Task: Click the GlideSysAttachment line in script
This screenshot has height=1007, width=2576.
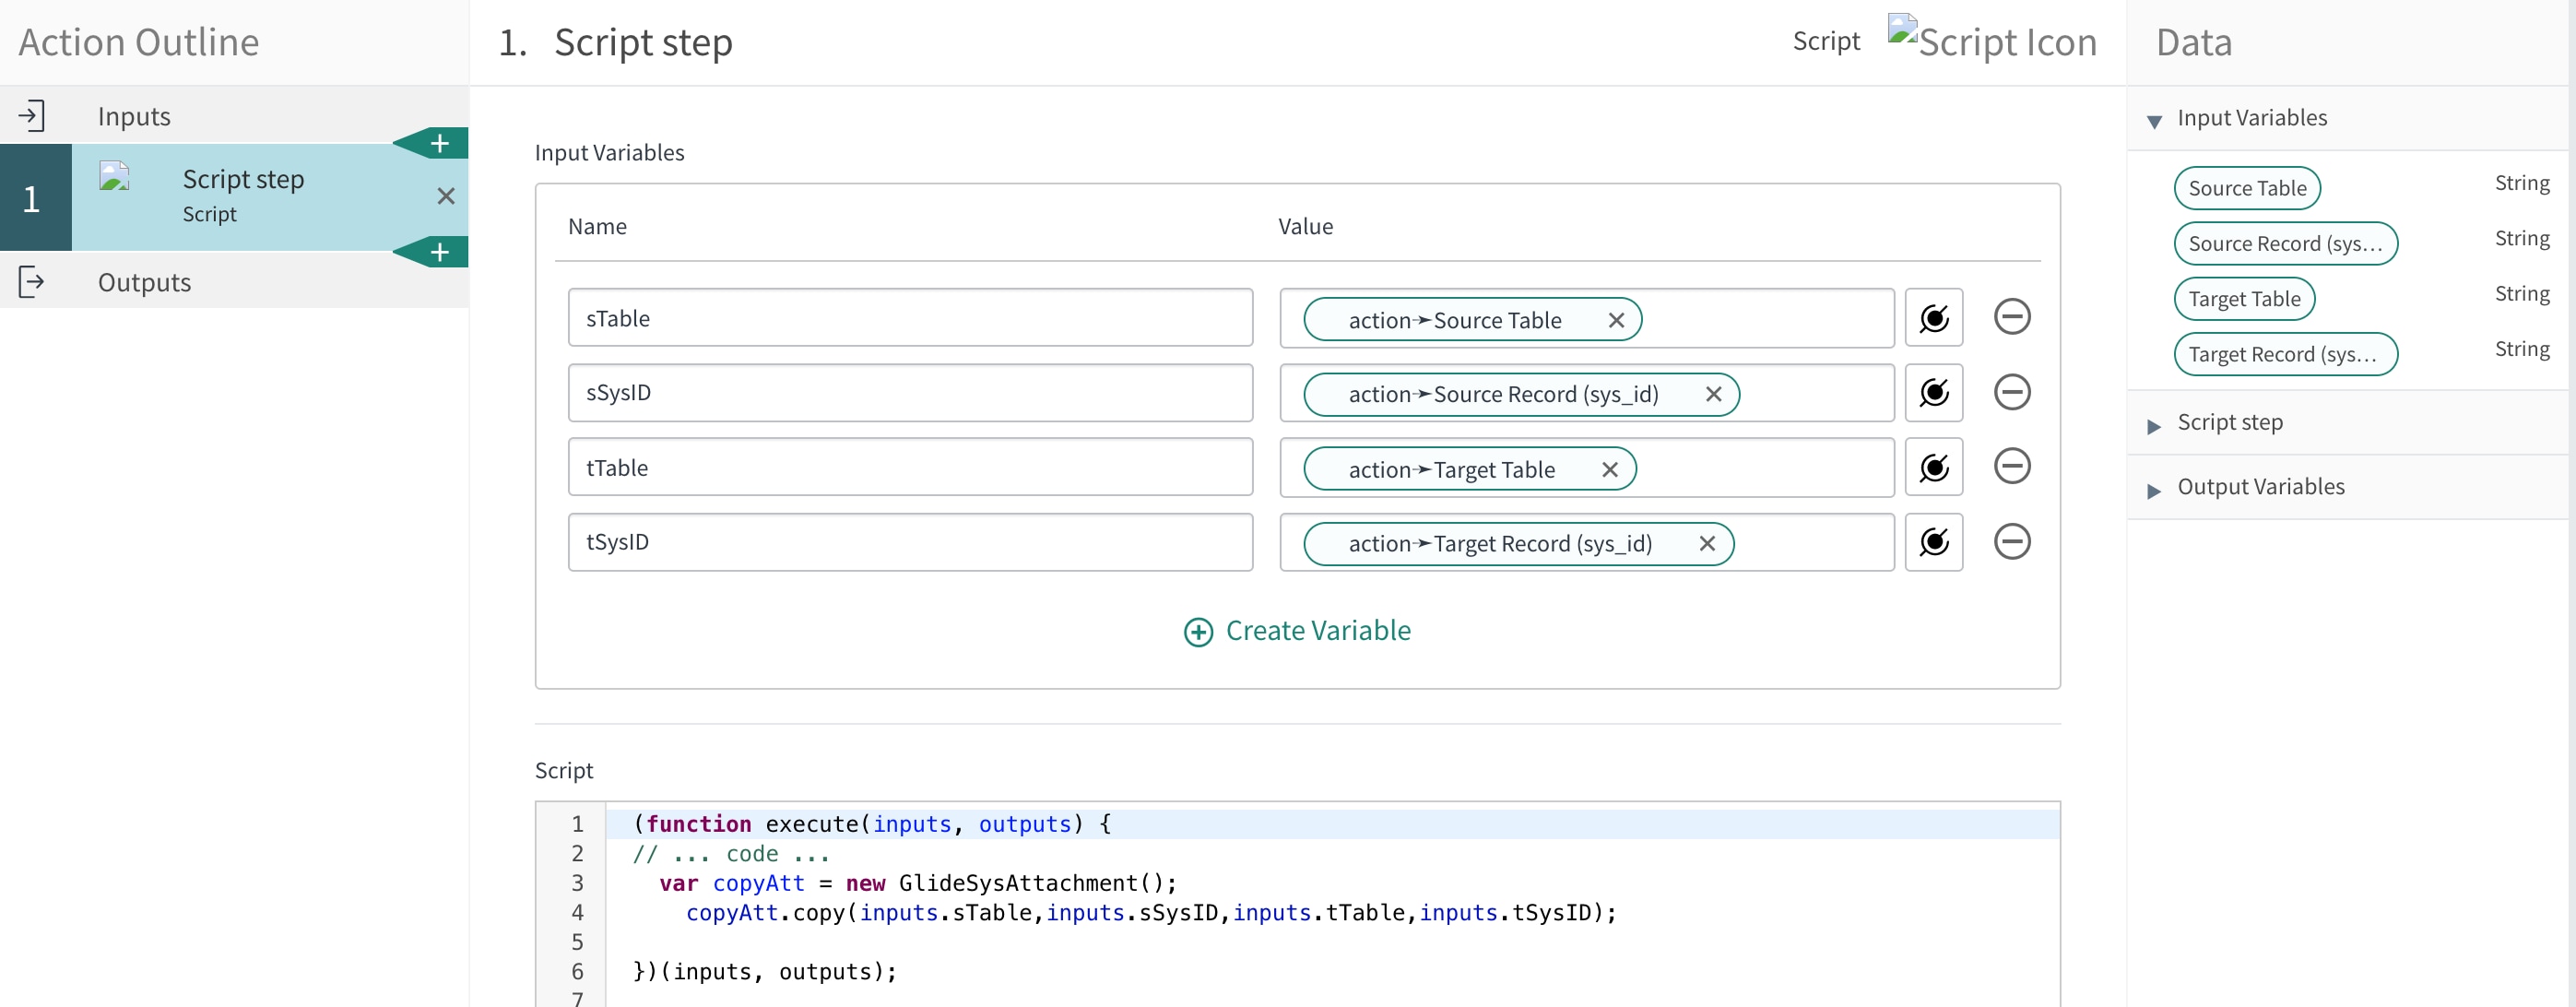Action: click(x=918, y=883)
